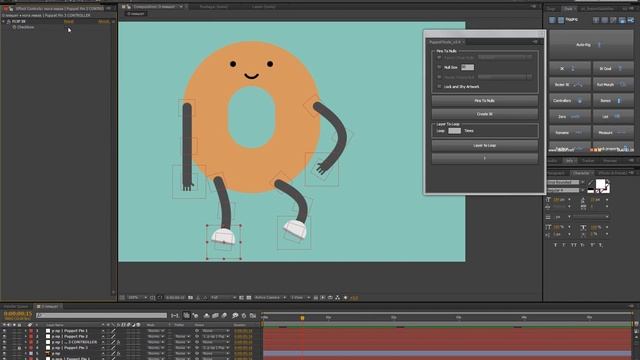Click the Duik IK button
The height and width of the screenshot is (360, 640).
click(x=570, y=69)
